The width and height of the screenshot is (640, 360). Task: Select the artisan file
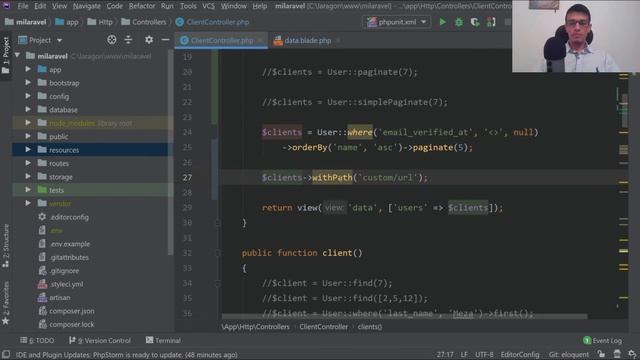[59, 298]
